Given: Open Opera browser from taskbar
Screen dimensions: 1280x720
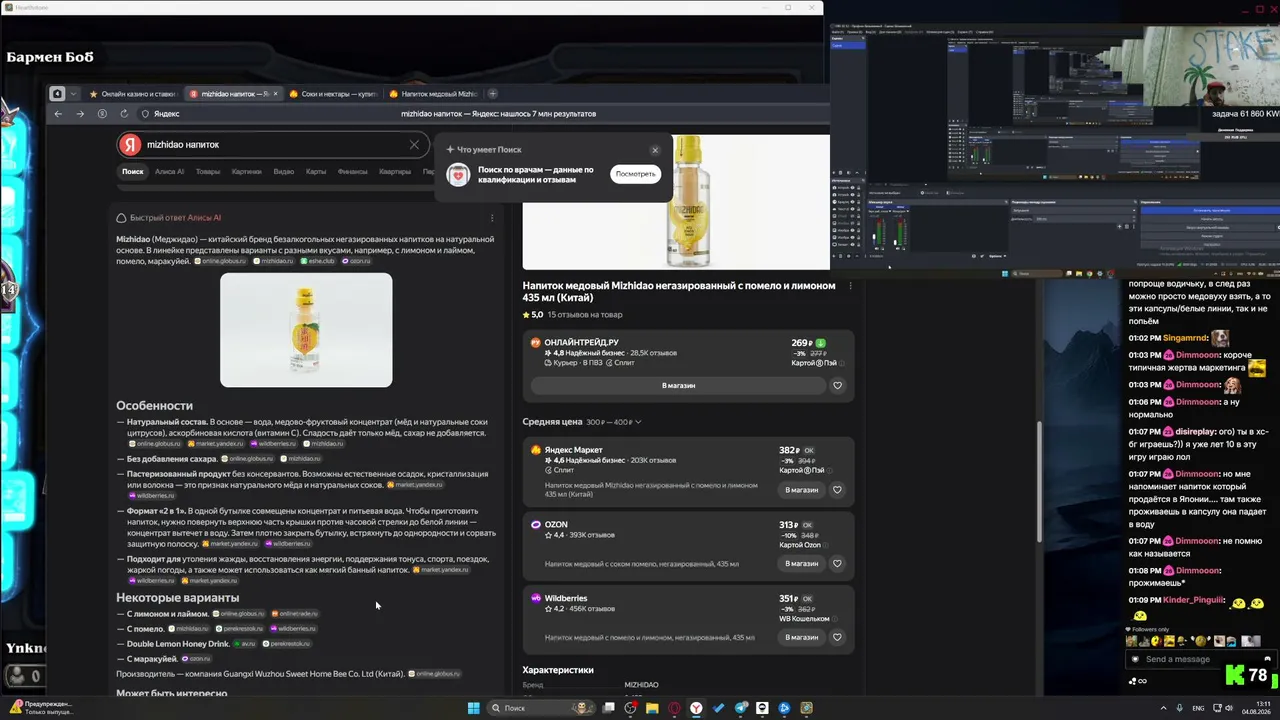Looking at the screenshot, I should click(x=674, y=708).
